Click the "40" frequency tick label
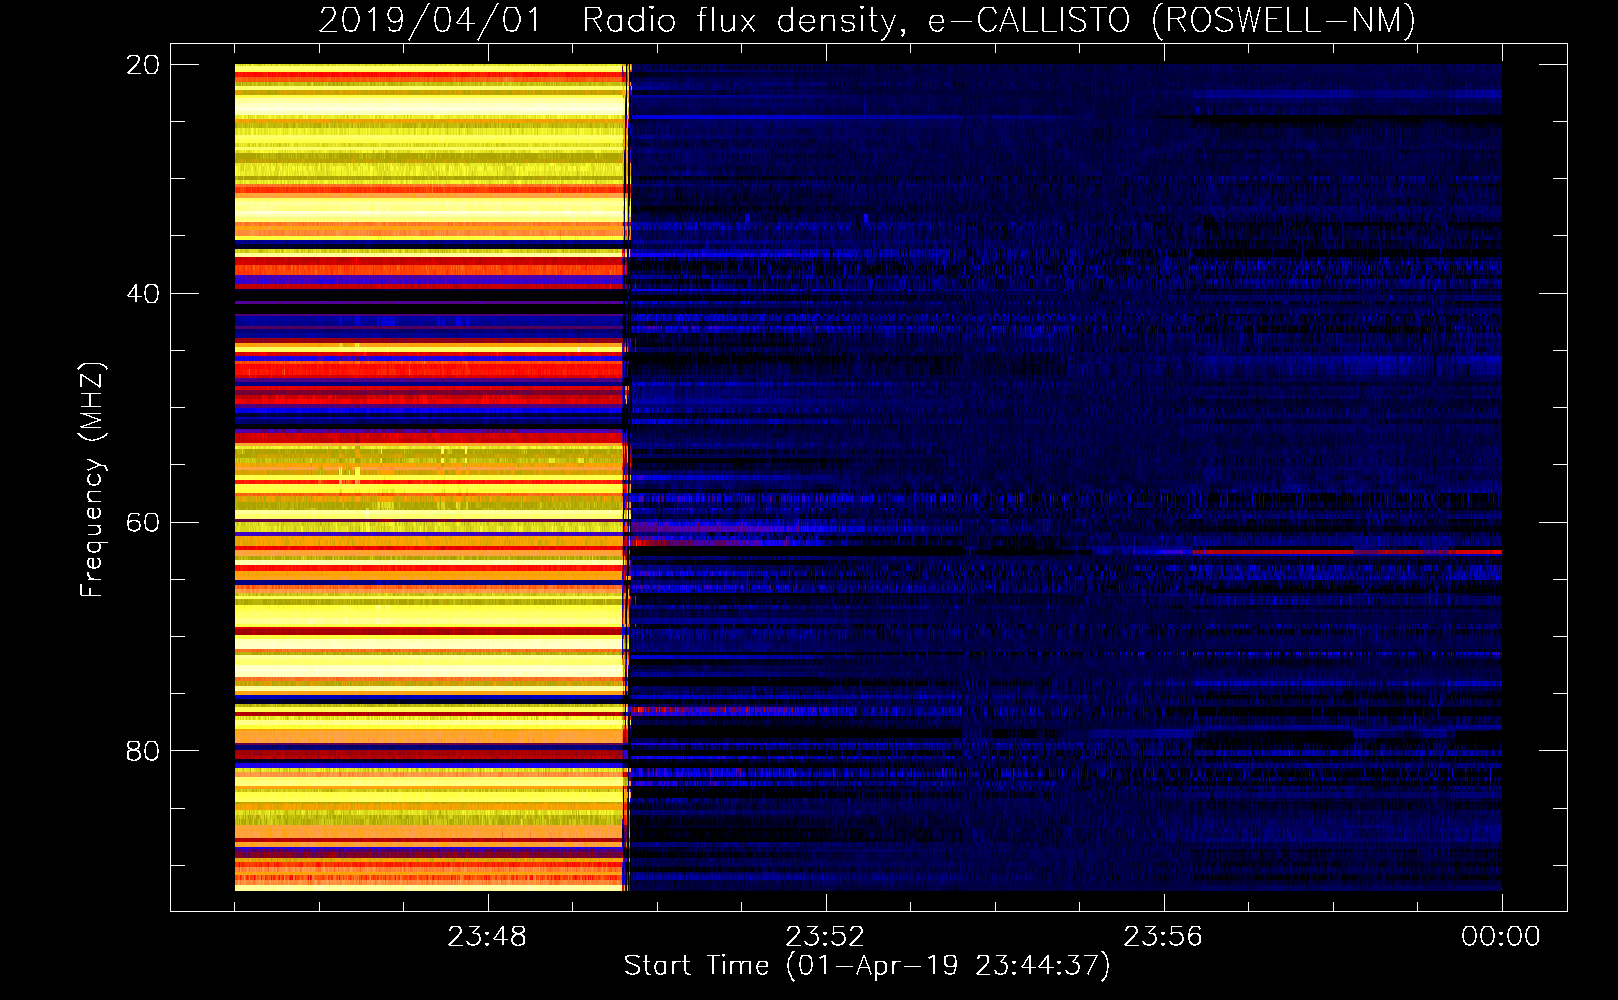1618x1000 pixels. click(142, 294)
